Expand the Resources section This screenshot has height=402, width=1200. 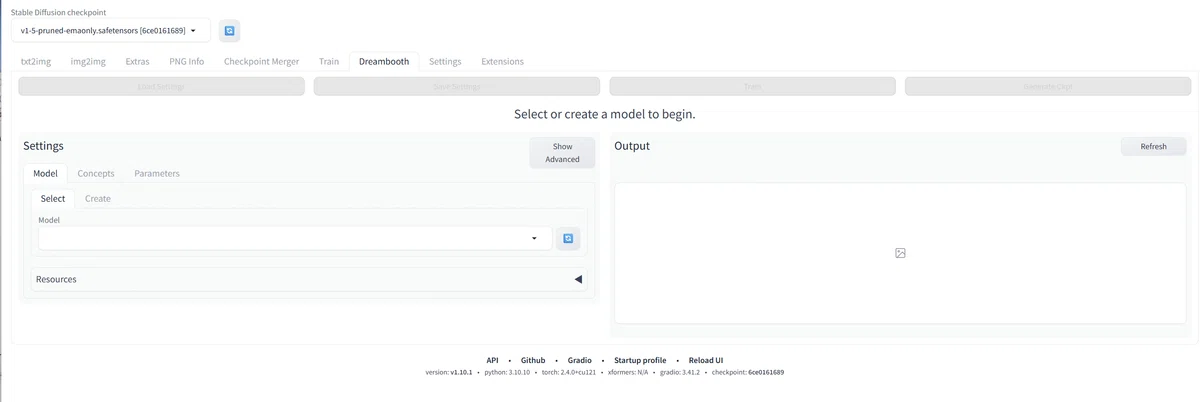tap(309, 279)
